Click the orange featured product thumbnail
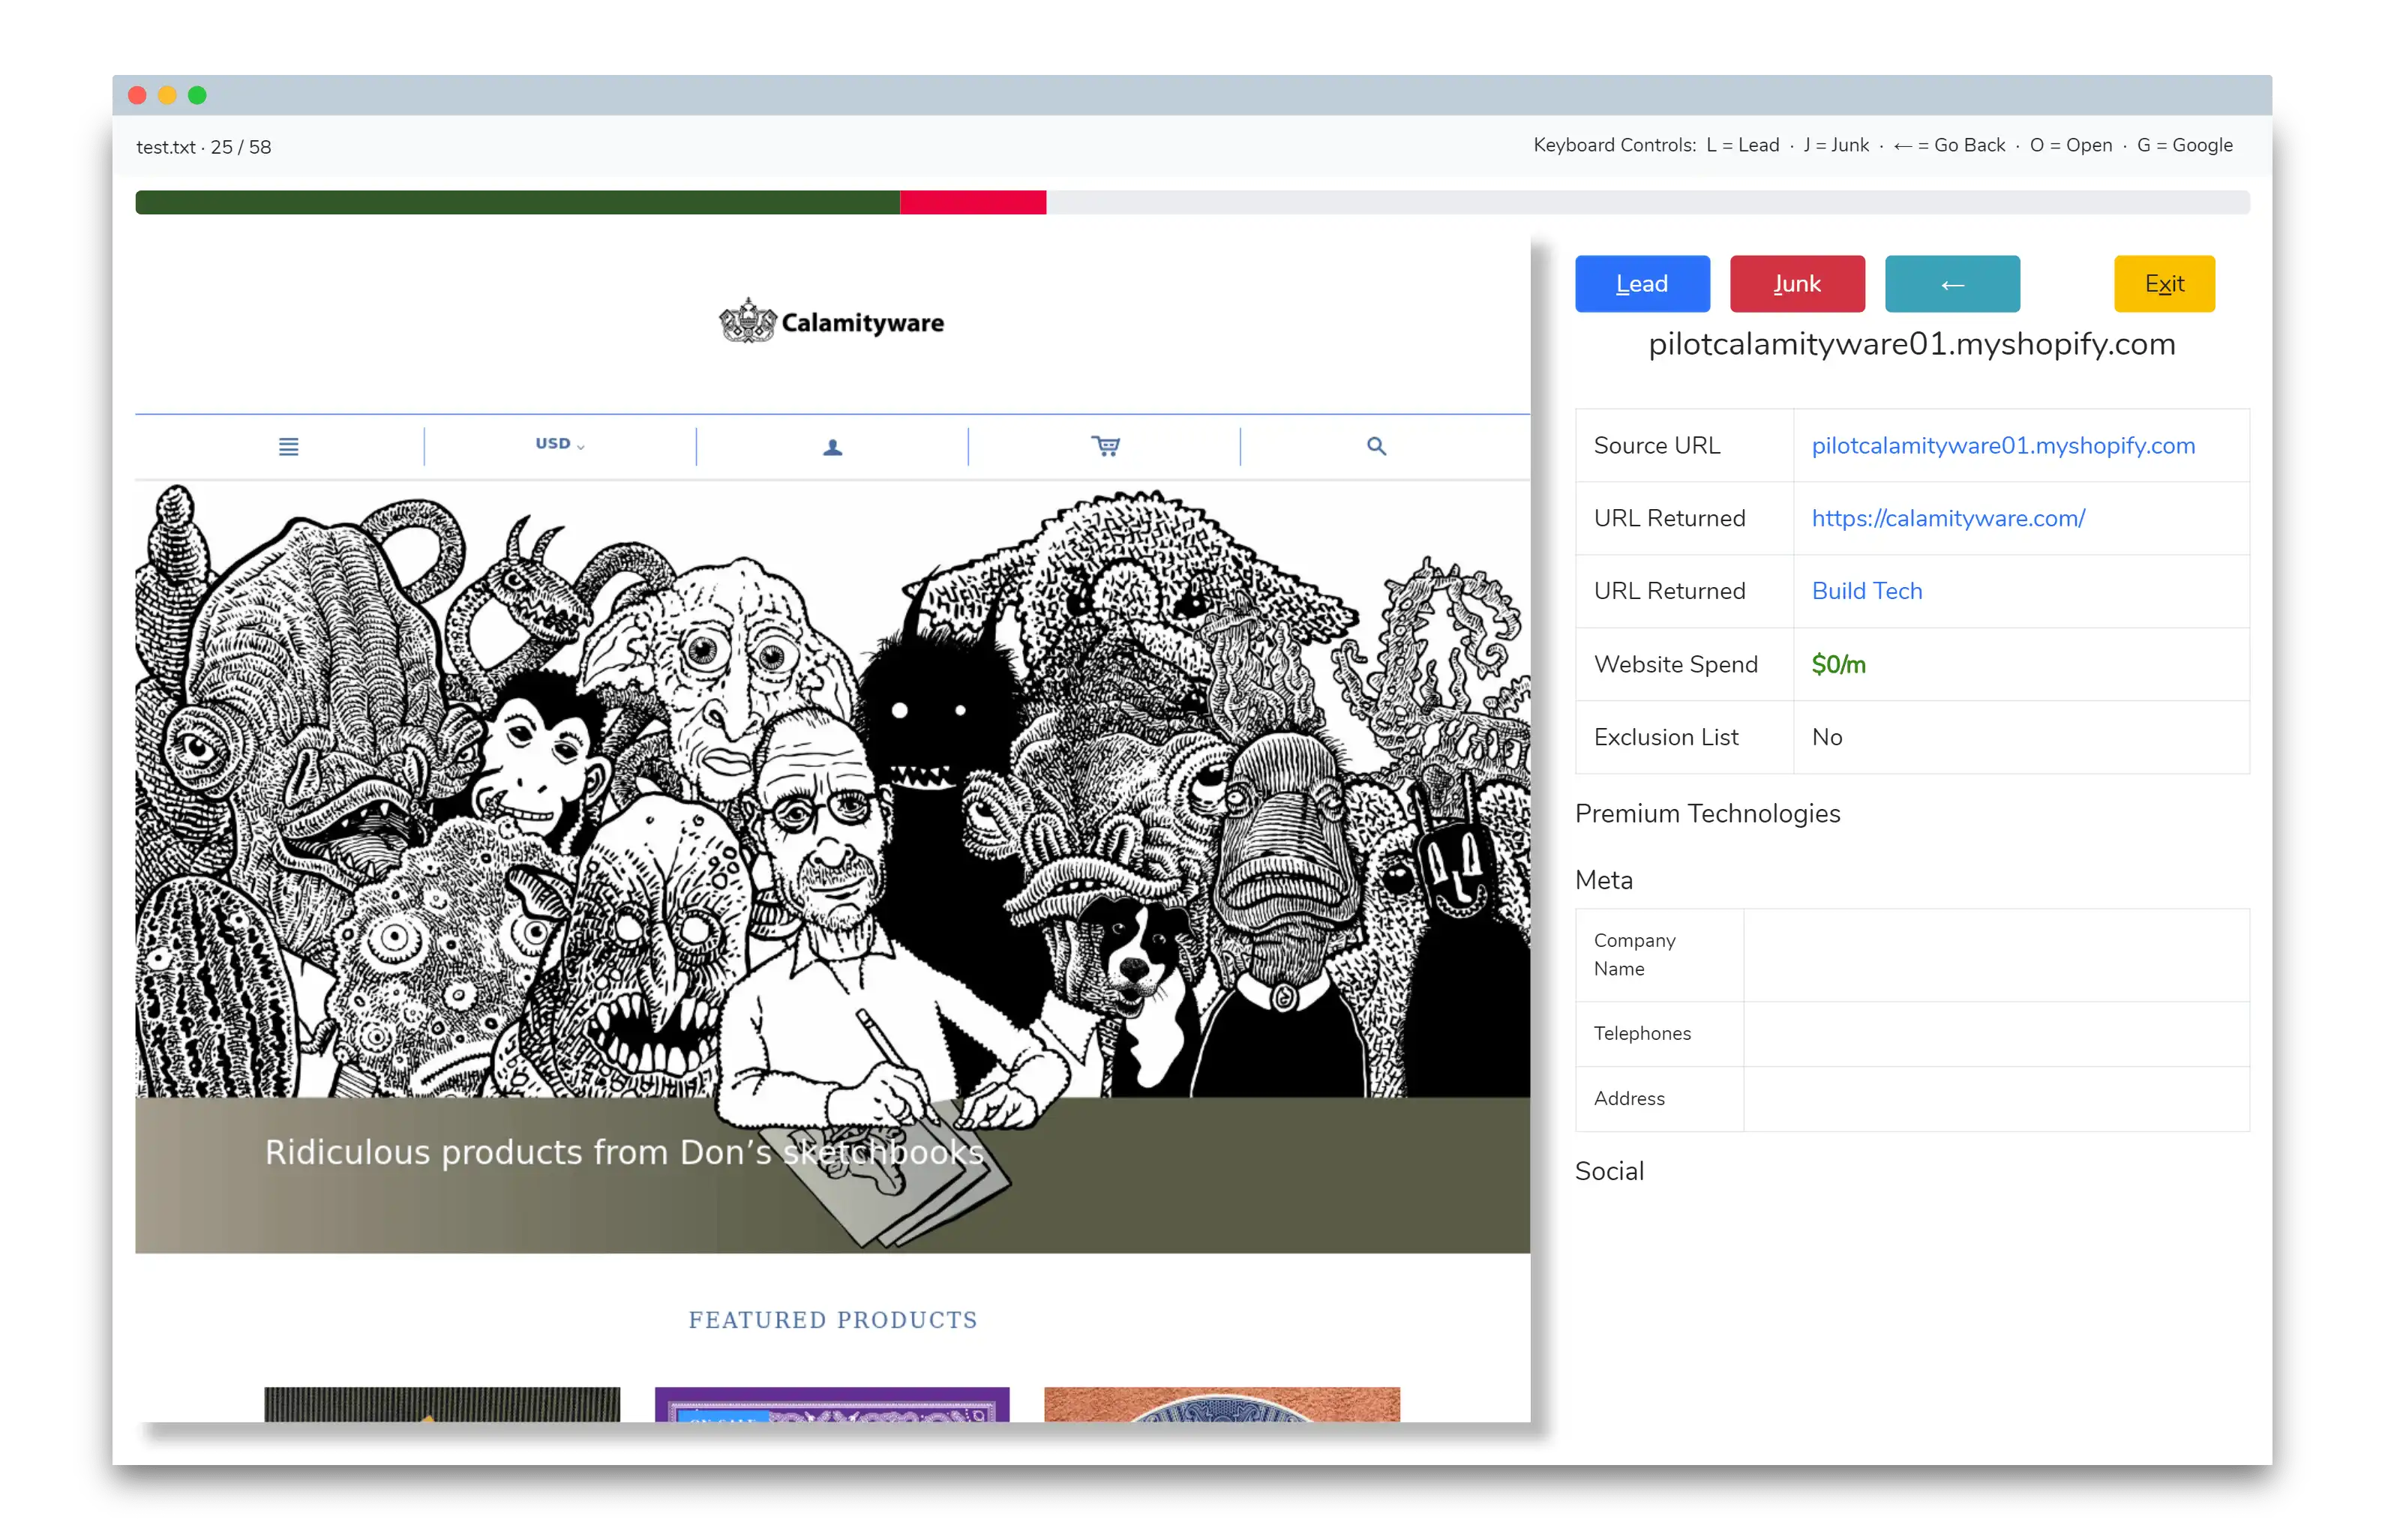Screen dimensions: 2385x1540 click(x=1221, y=1404)
